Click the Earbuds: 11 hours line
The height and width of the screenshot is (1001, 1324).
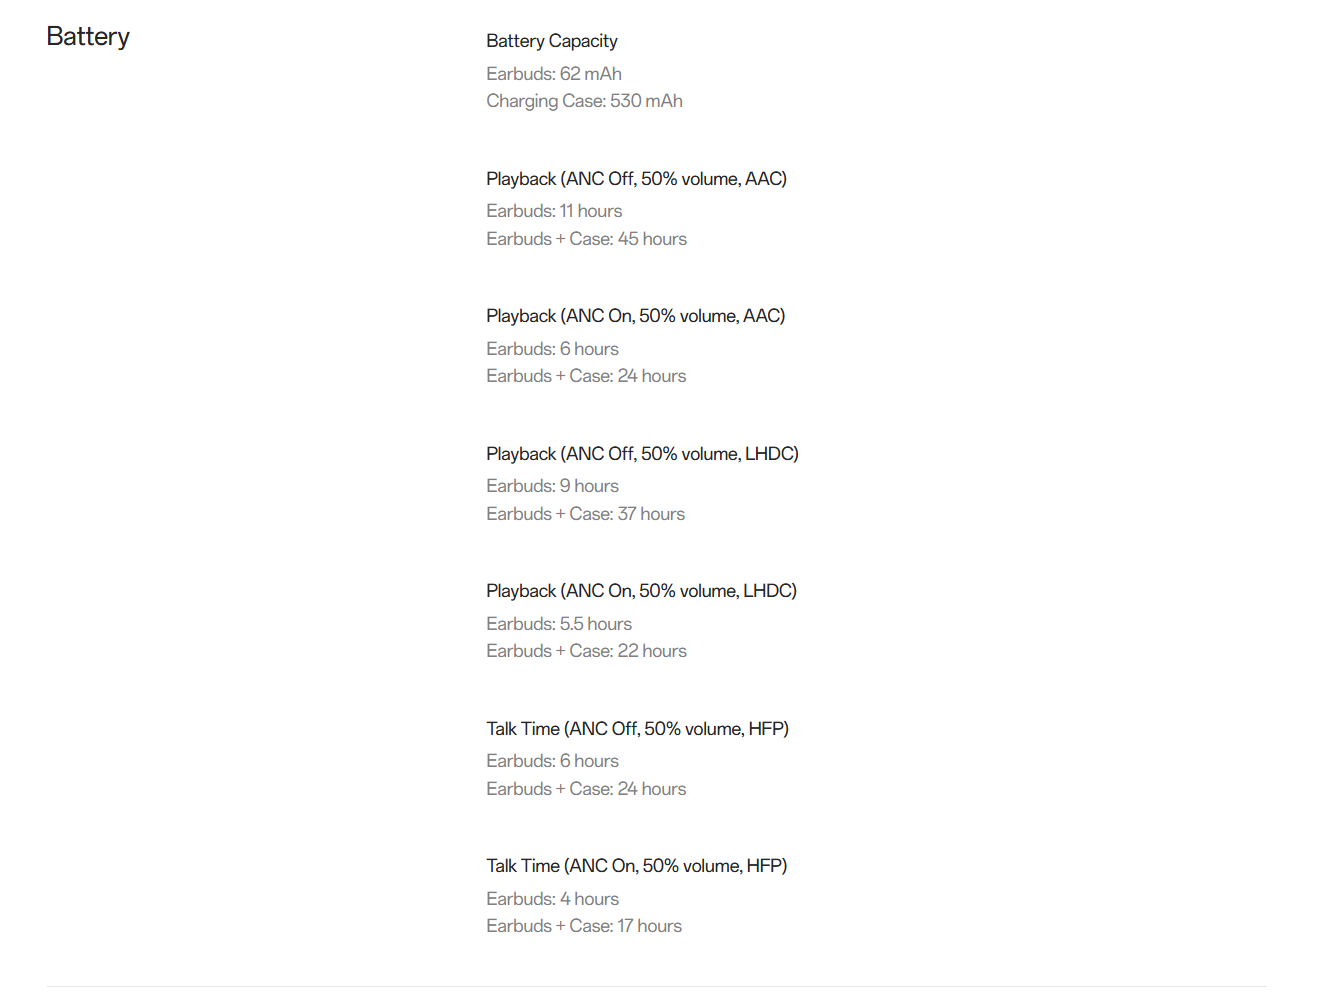coord(554,211)
